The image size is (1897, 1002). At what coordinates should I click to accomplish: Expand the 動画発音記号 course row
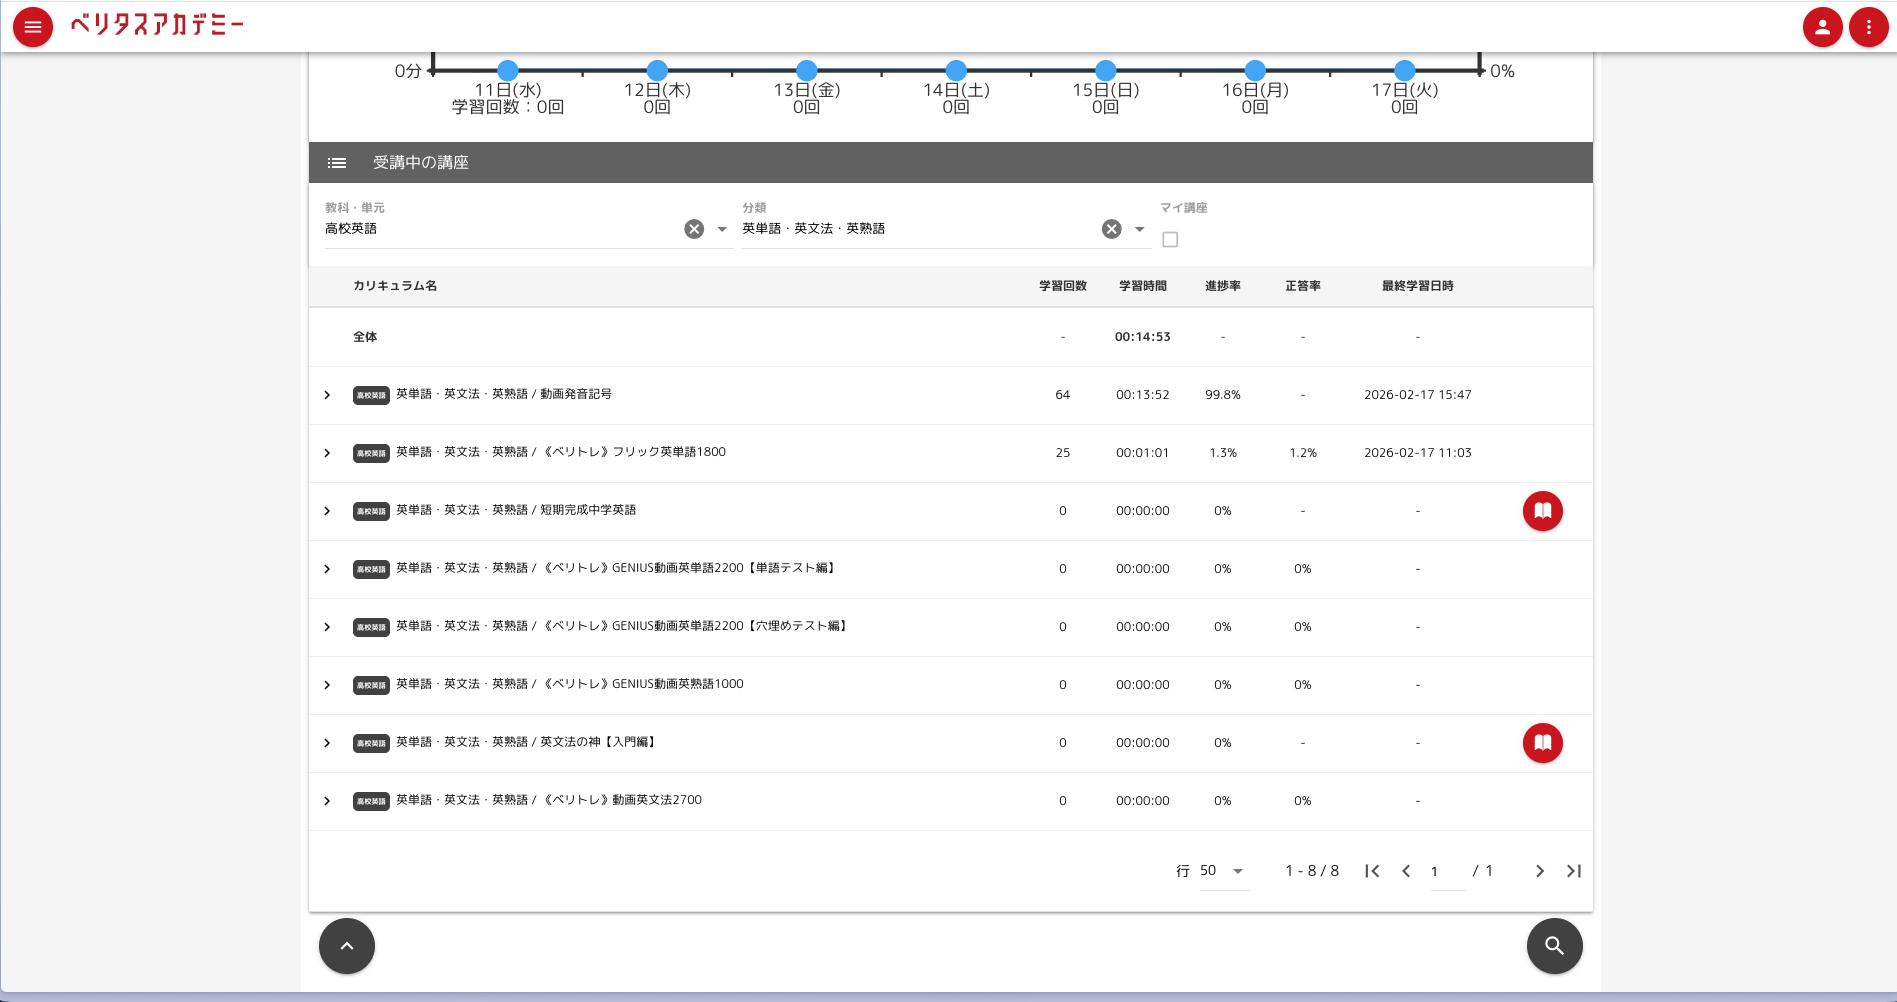(327, 394)
